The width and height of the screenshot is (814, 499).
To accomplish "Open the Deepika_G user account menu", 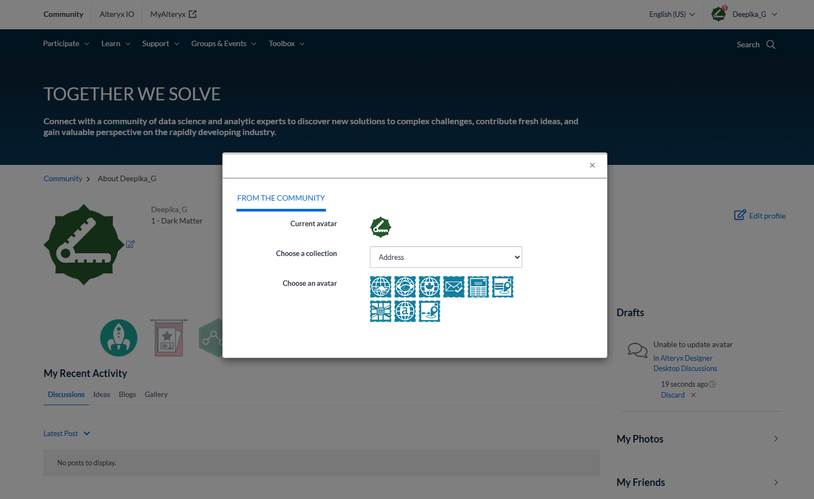I will (x=755, y=15).
